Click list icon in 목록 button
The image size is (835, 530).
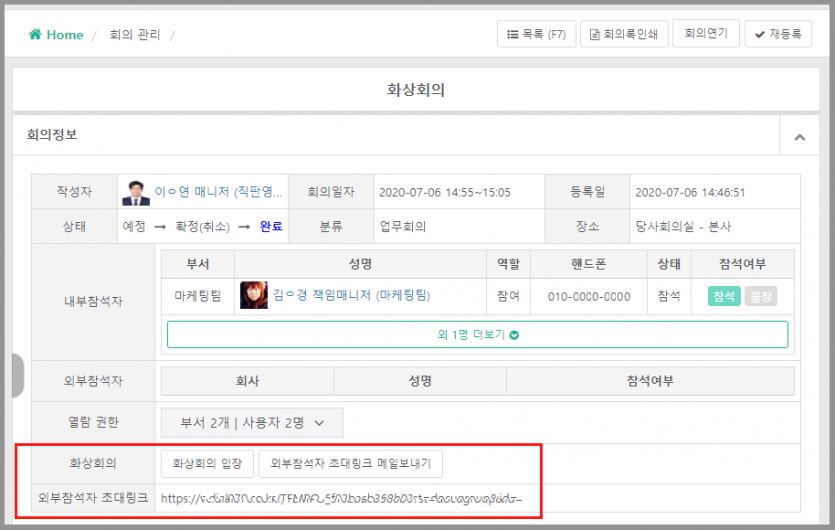click(x=512, y=35)
